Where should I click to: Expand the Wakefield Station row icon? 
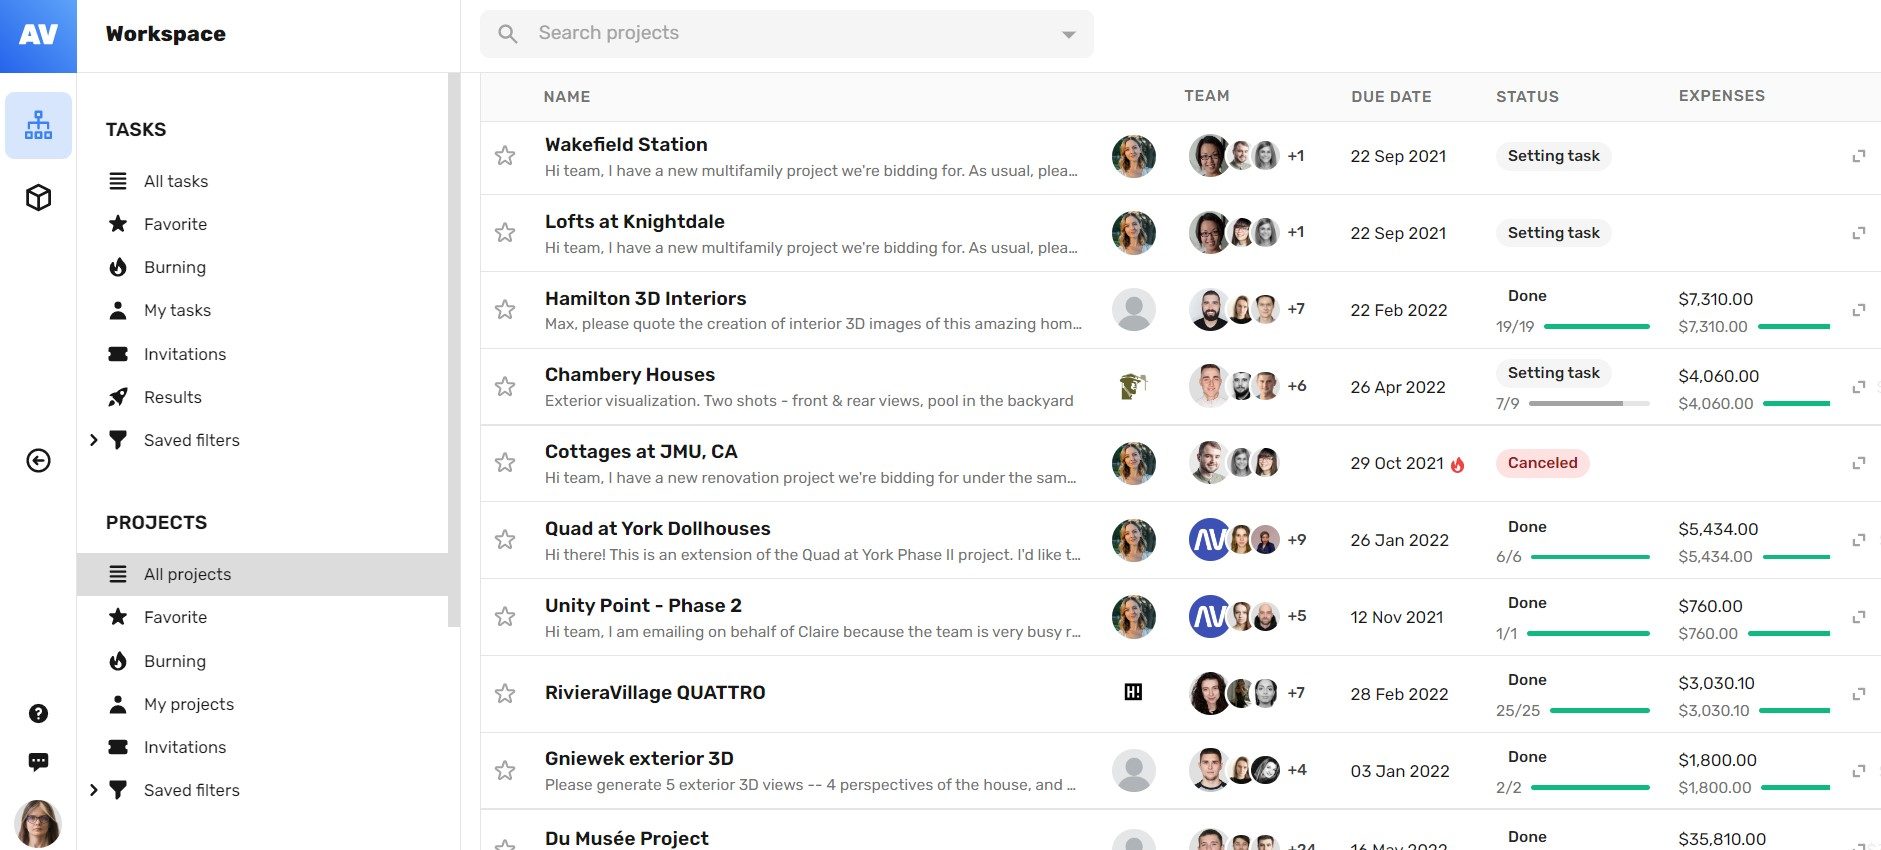pos(1859,156)
